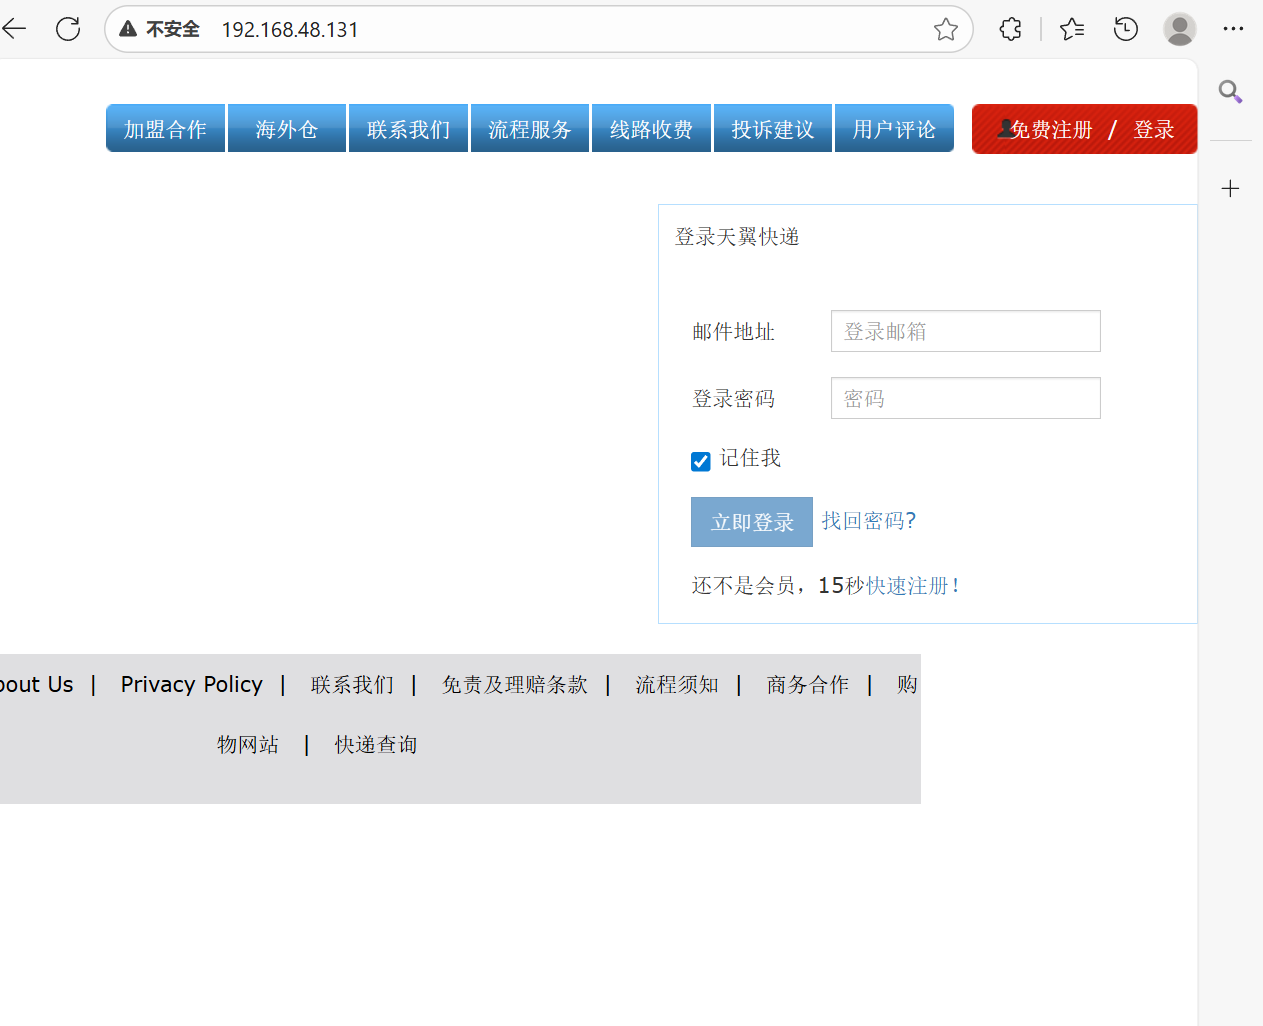1263x1026 pixels.
Task: Open the Privacy Policy footer link
Action: click(x=192, y=684)
